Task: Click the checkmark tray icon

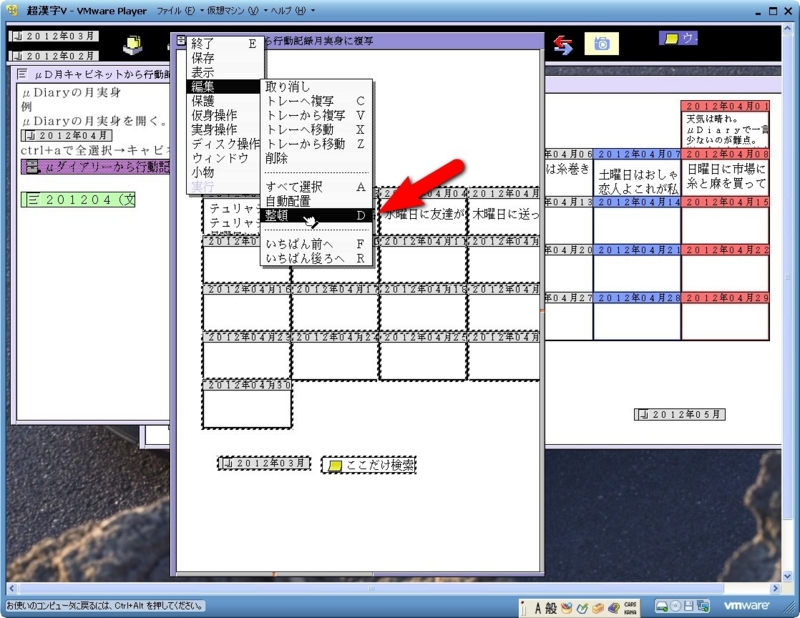Action: pos(582,608)
